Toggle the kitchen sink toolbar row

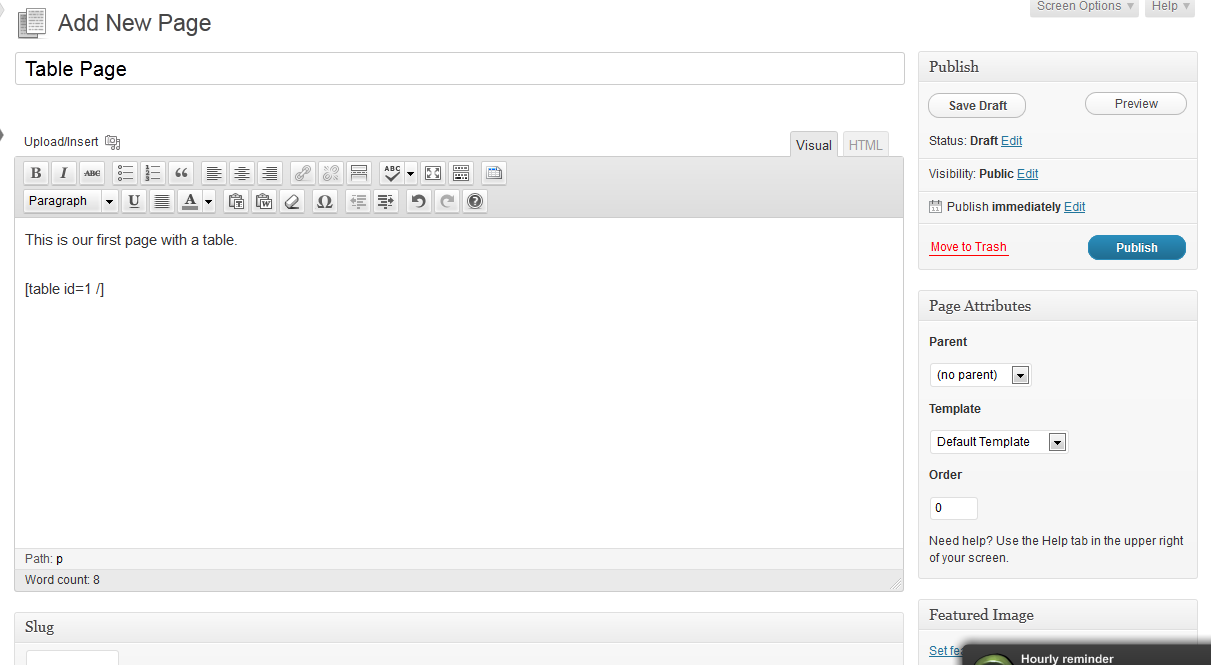(x=460, y=173)
